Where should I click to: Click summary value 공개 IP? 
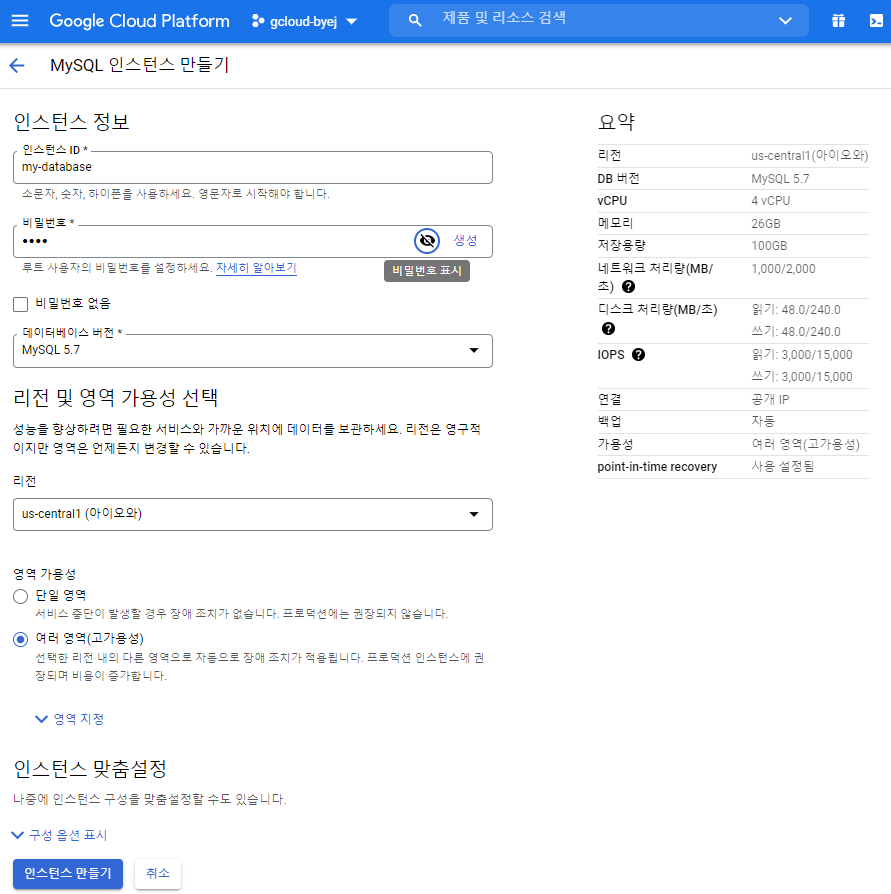(770, 399)
